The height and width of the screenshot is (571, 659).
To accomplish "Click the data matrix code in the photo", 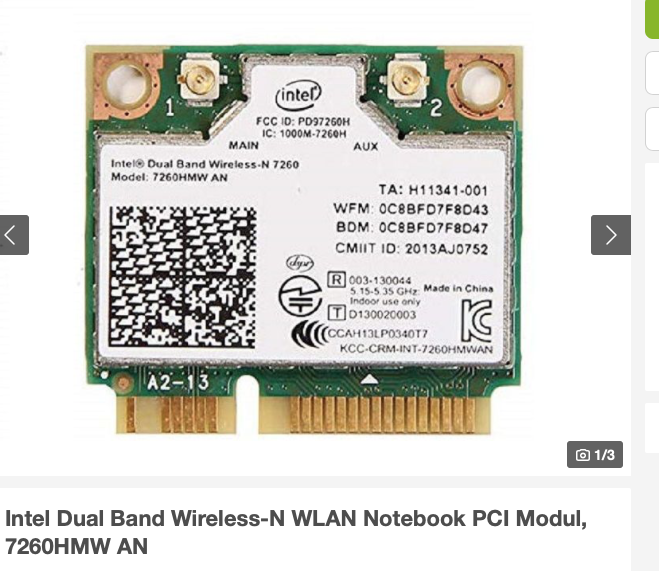I will tap(182, 277).
